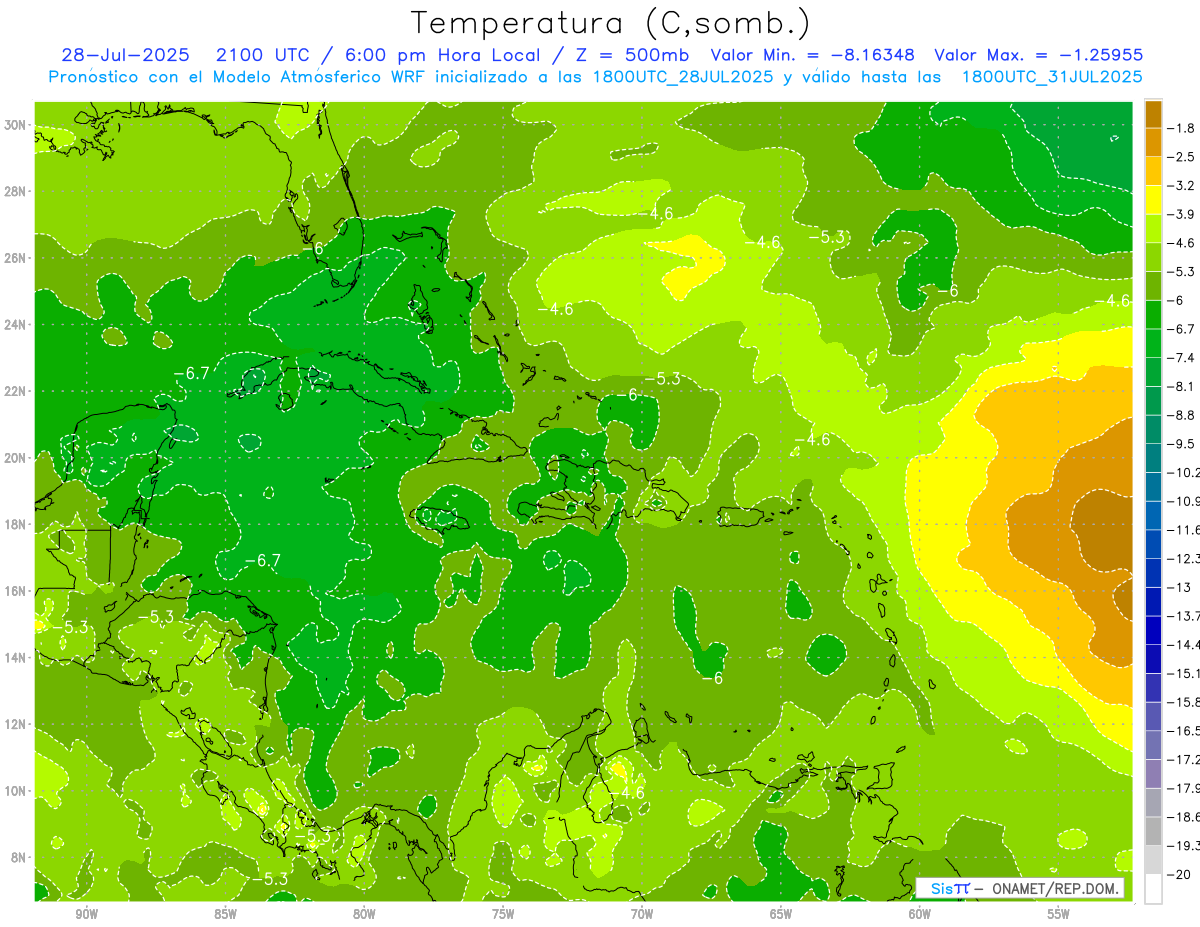Click the '-3.9' color bar value
The width and height of the screenshot is (1200, 927).
[1182, 214]
